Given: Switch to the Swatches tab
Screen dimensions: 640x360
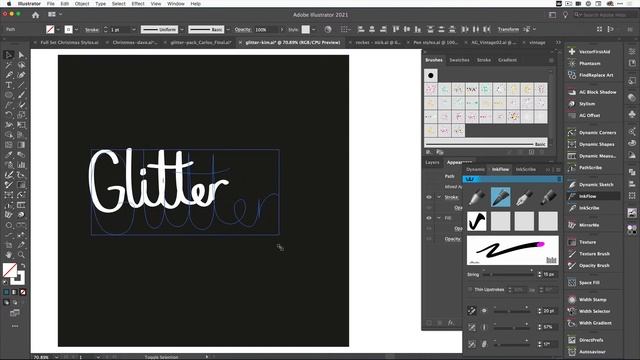Looking at the screenshot, I should [459, 60].
